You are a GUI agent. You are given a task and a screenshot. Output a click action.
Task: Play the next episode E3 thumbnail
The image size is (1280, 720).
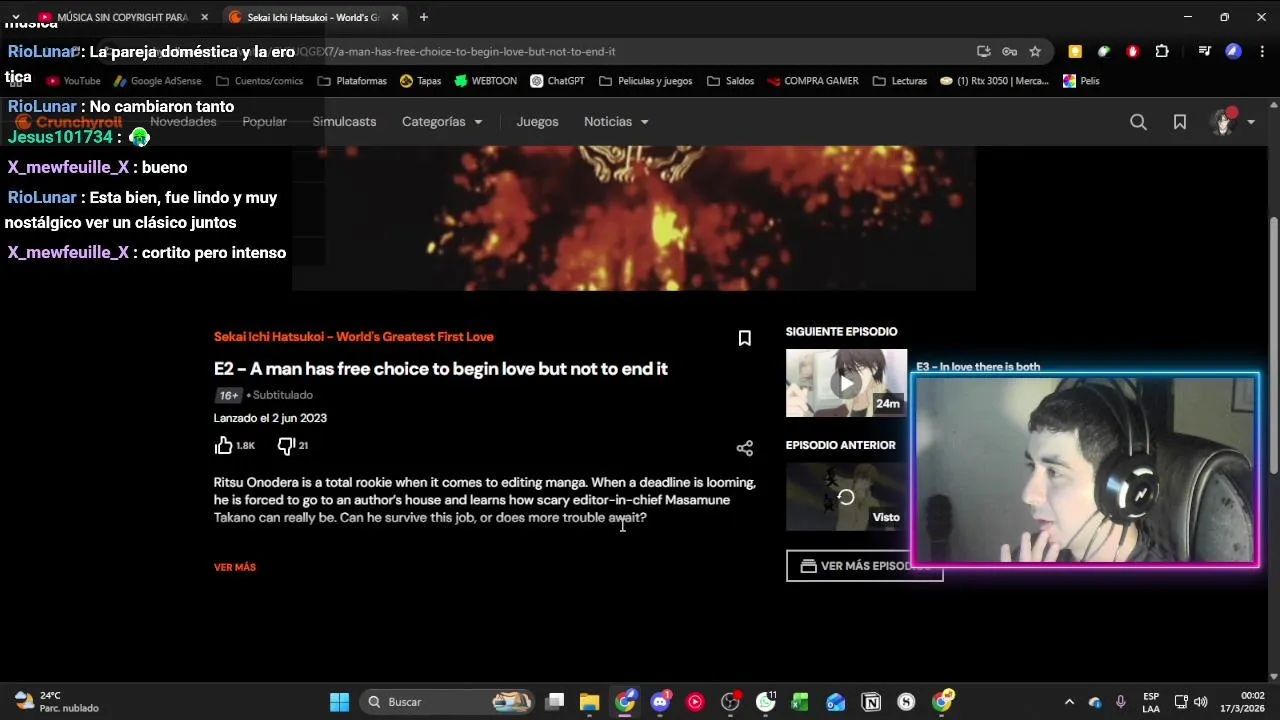(x=846, y=383)
